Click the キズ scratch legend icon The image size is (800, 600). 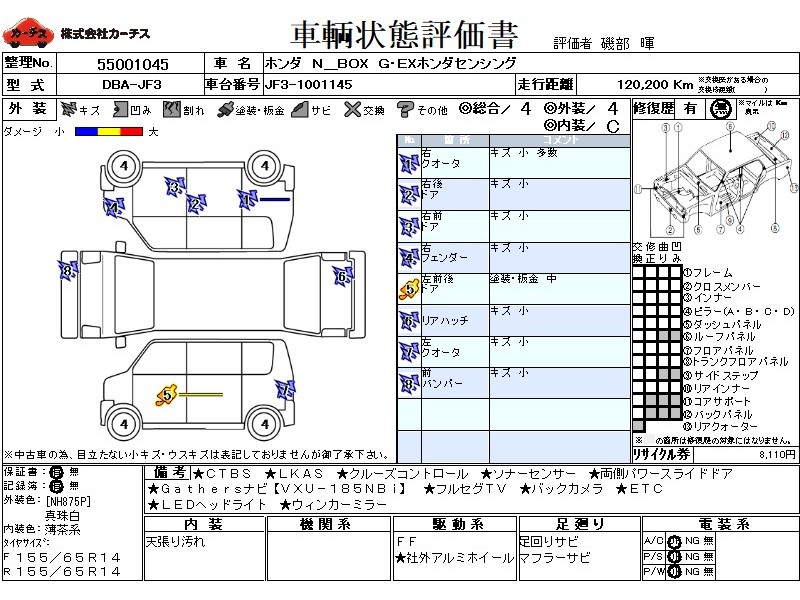click(68, 109)
